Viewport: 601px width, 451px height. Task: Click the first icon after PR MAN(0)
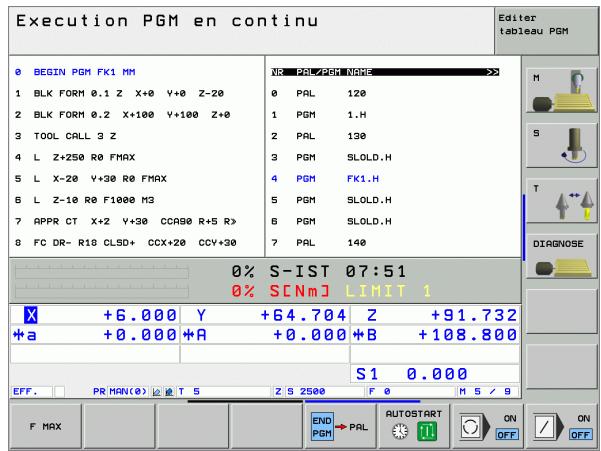[x=156, y=392]
